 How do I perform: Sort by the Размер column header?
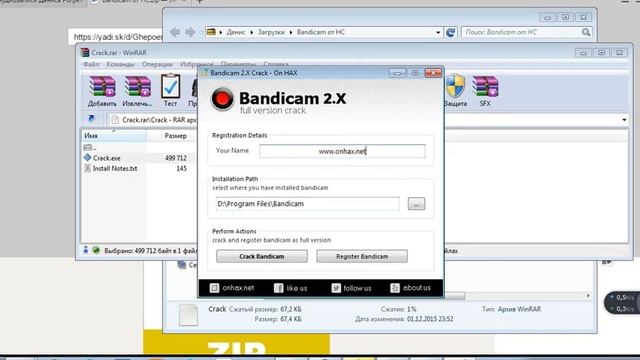(x=171, y=136)
